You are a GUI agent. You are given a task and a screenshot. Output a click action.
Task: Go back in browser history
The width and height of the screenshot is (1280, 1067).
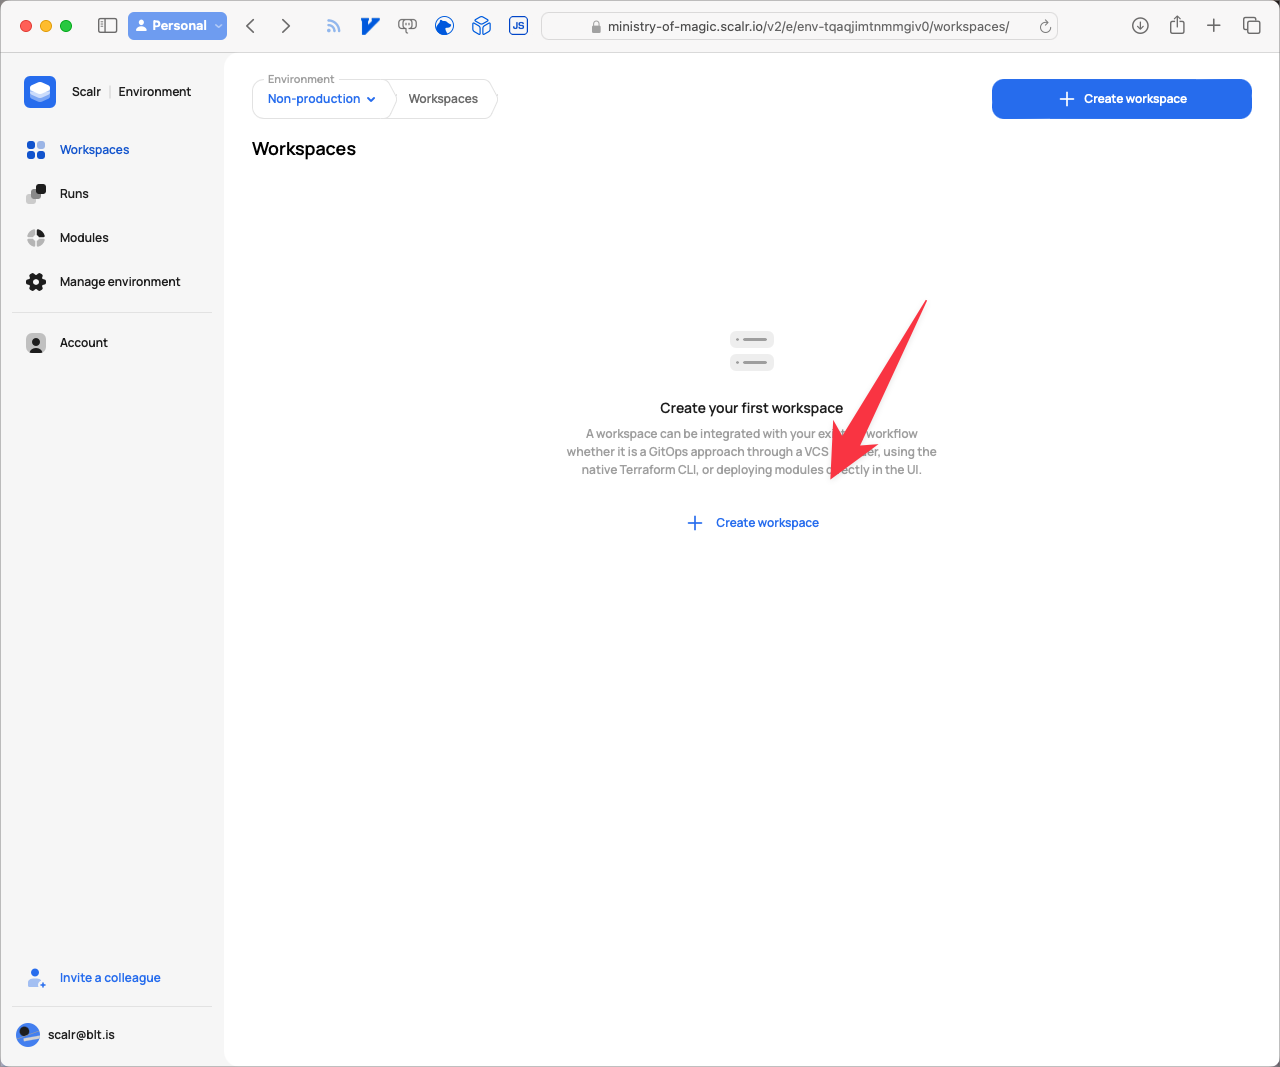pyautogui.click(x=251, y=26)
